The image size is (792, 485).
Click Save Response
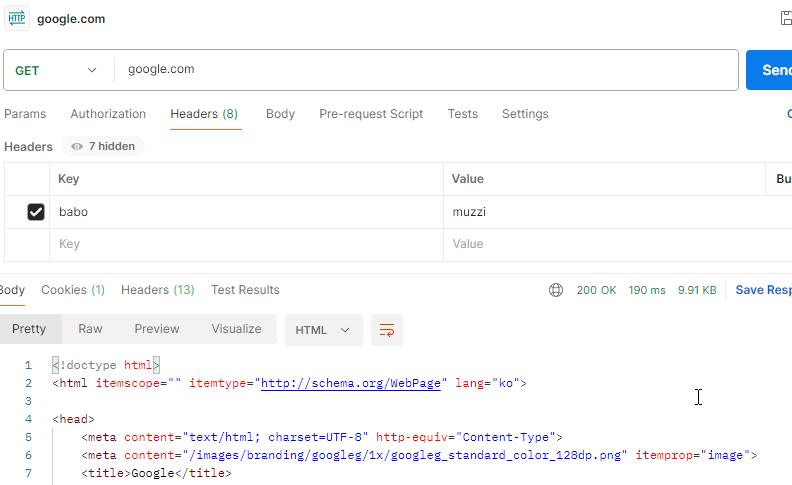pos(764,290)
